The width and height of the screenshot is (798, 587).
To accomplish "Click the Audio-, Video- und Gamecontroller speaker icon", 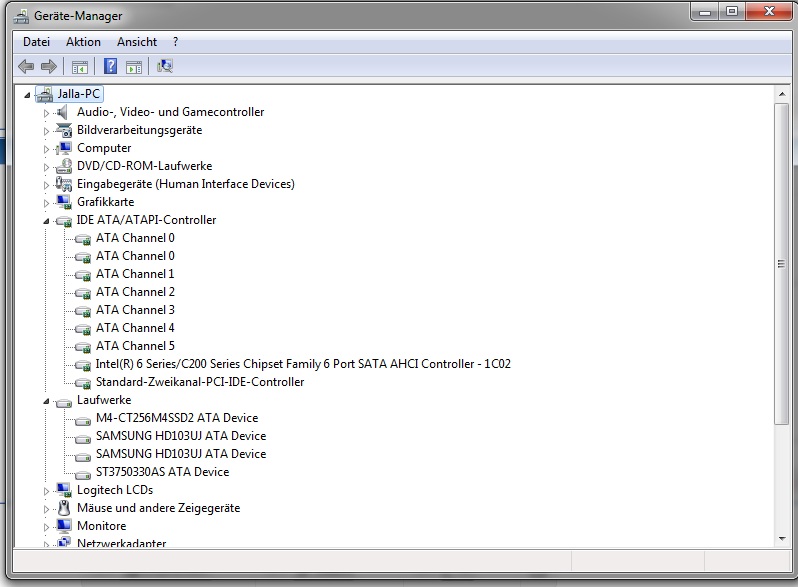I will pos(63,112).
